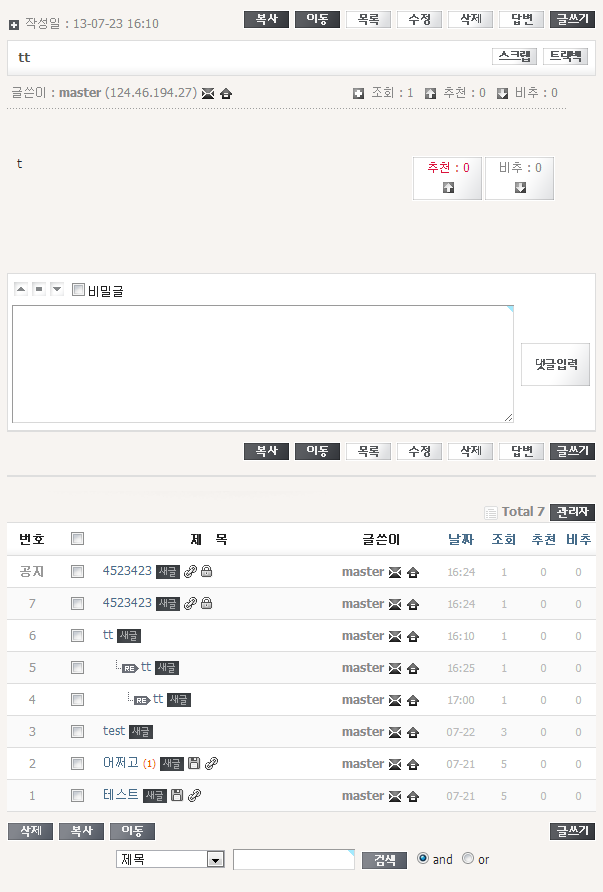
Task: Check the checkbox in the 공지 row
Action: (77, 571)
